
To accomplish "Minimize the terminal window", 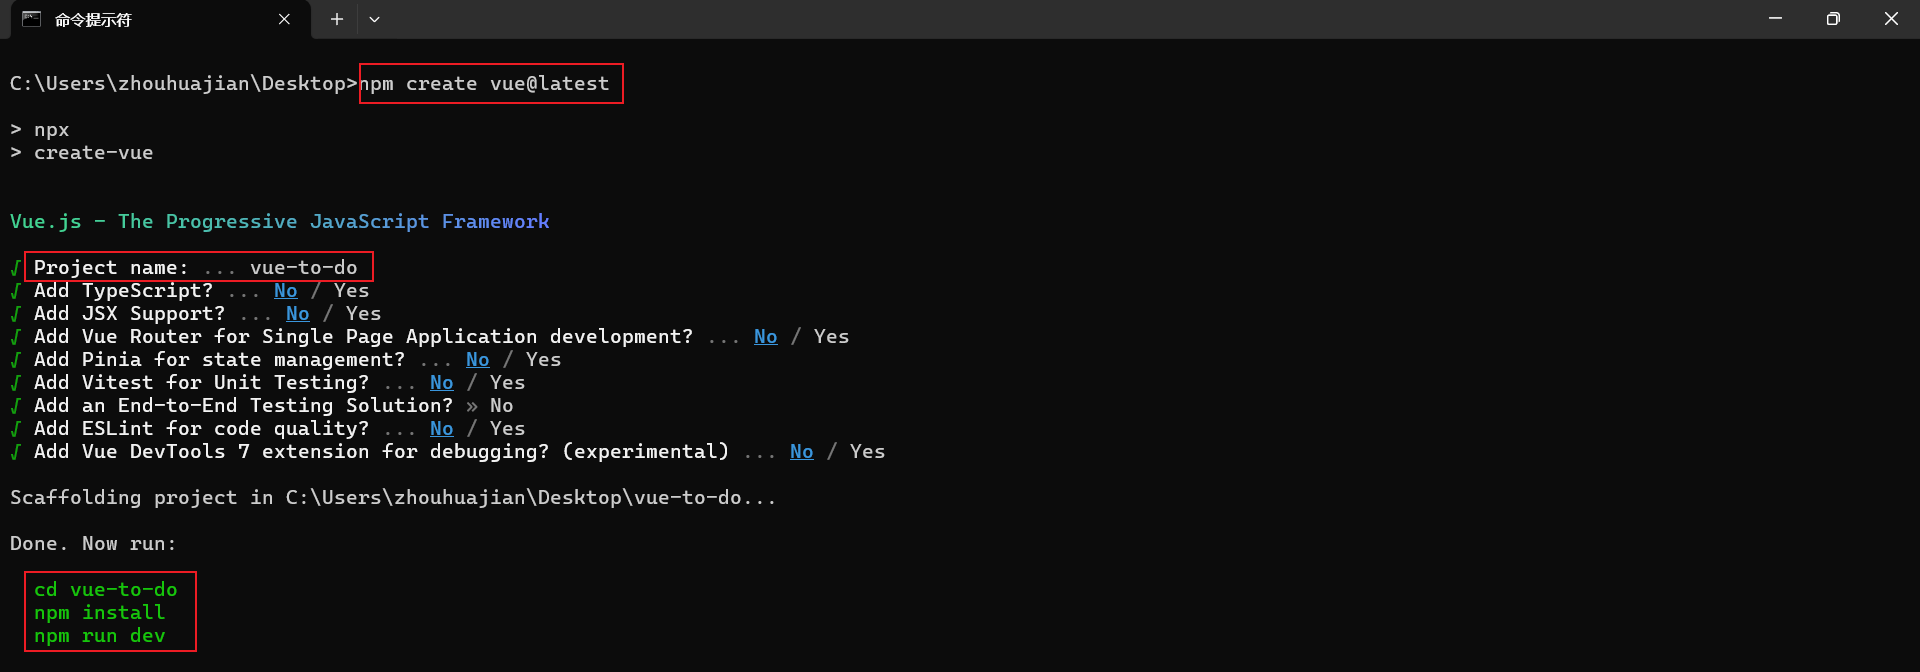I will point(1775,19).
